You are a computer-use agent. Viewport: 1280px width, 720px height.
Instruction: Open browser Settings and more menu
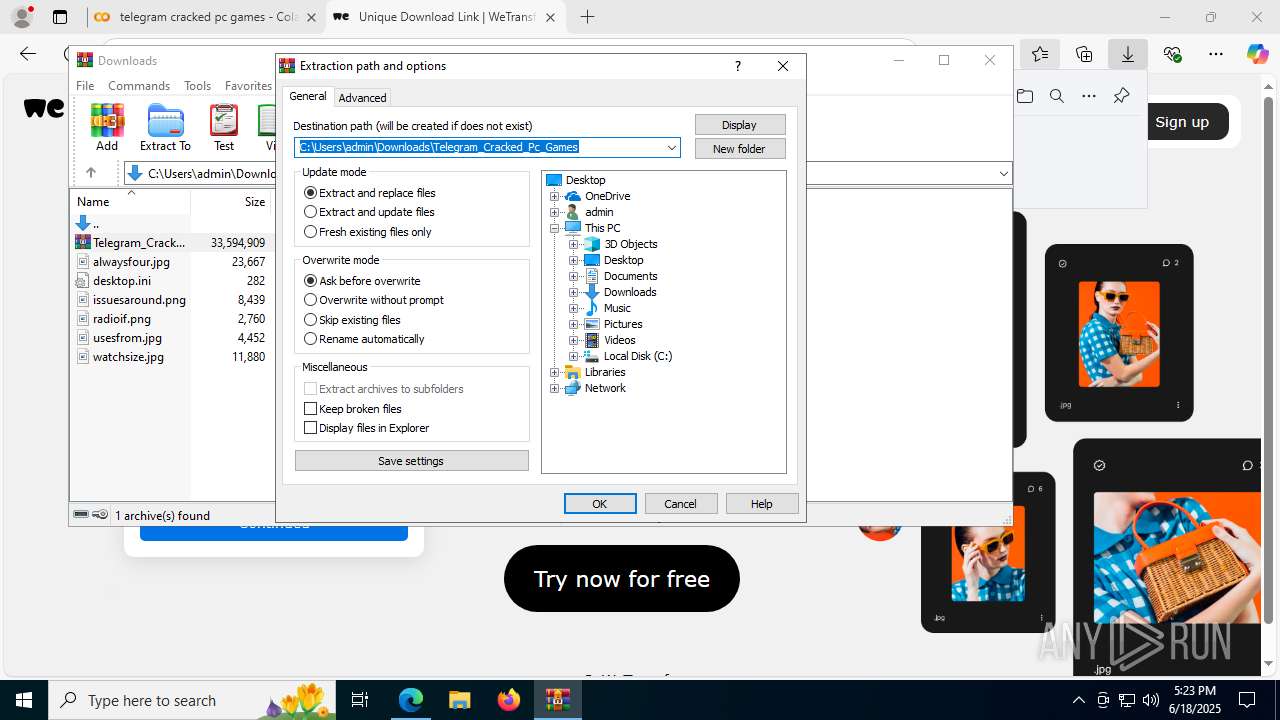tap(1216, 54)
